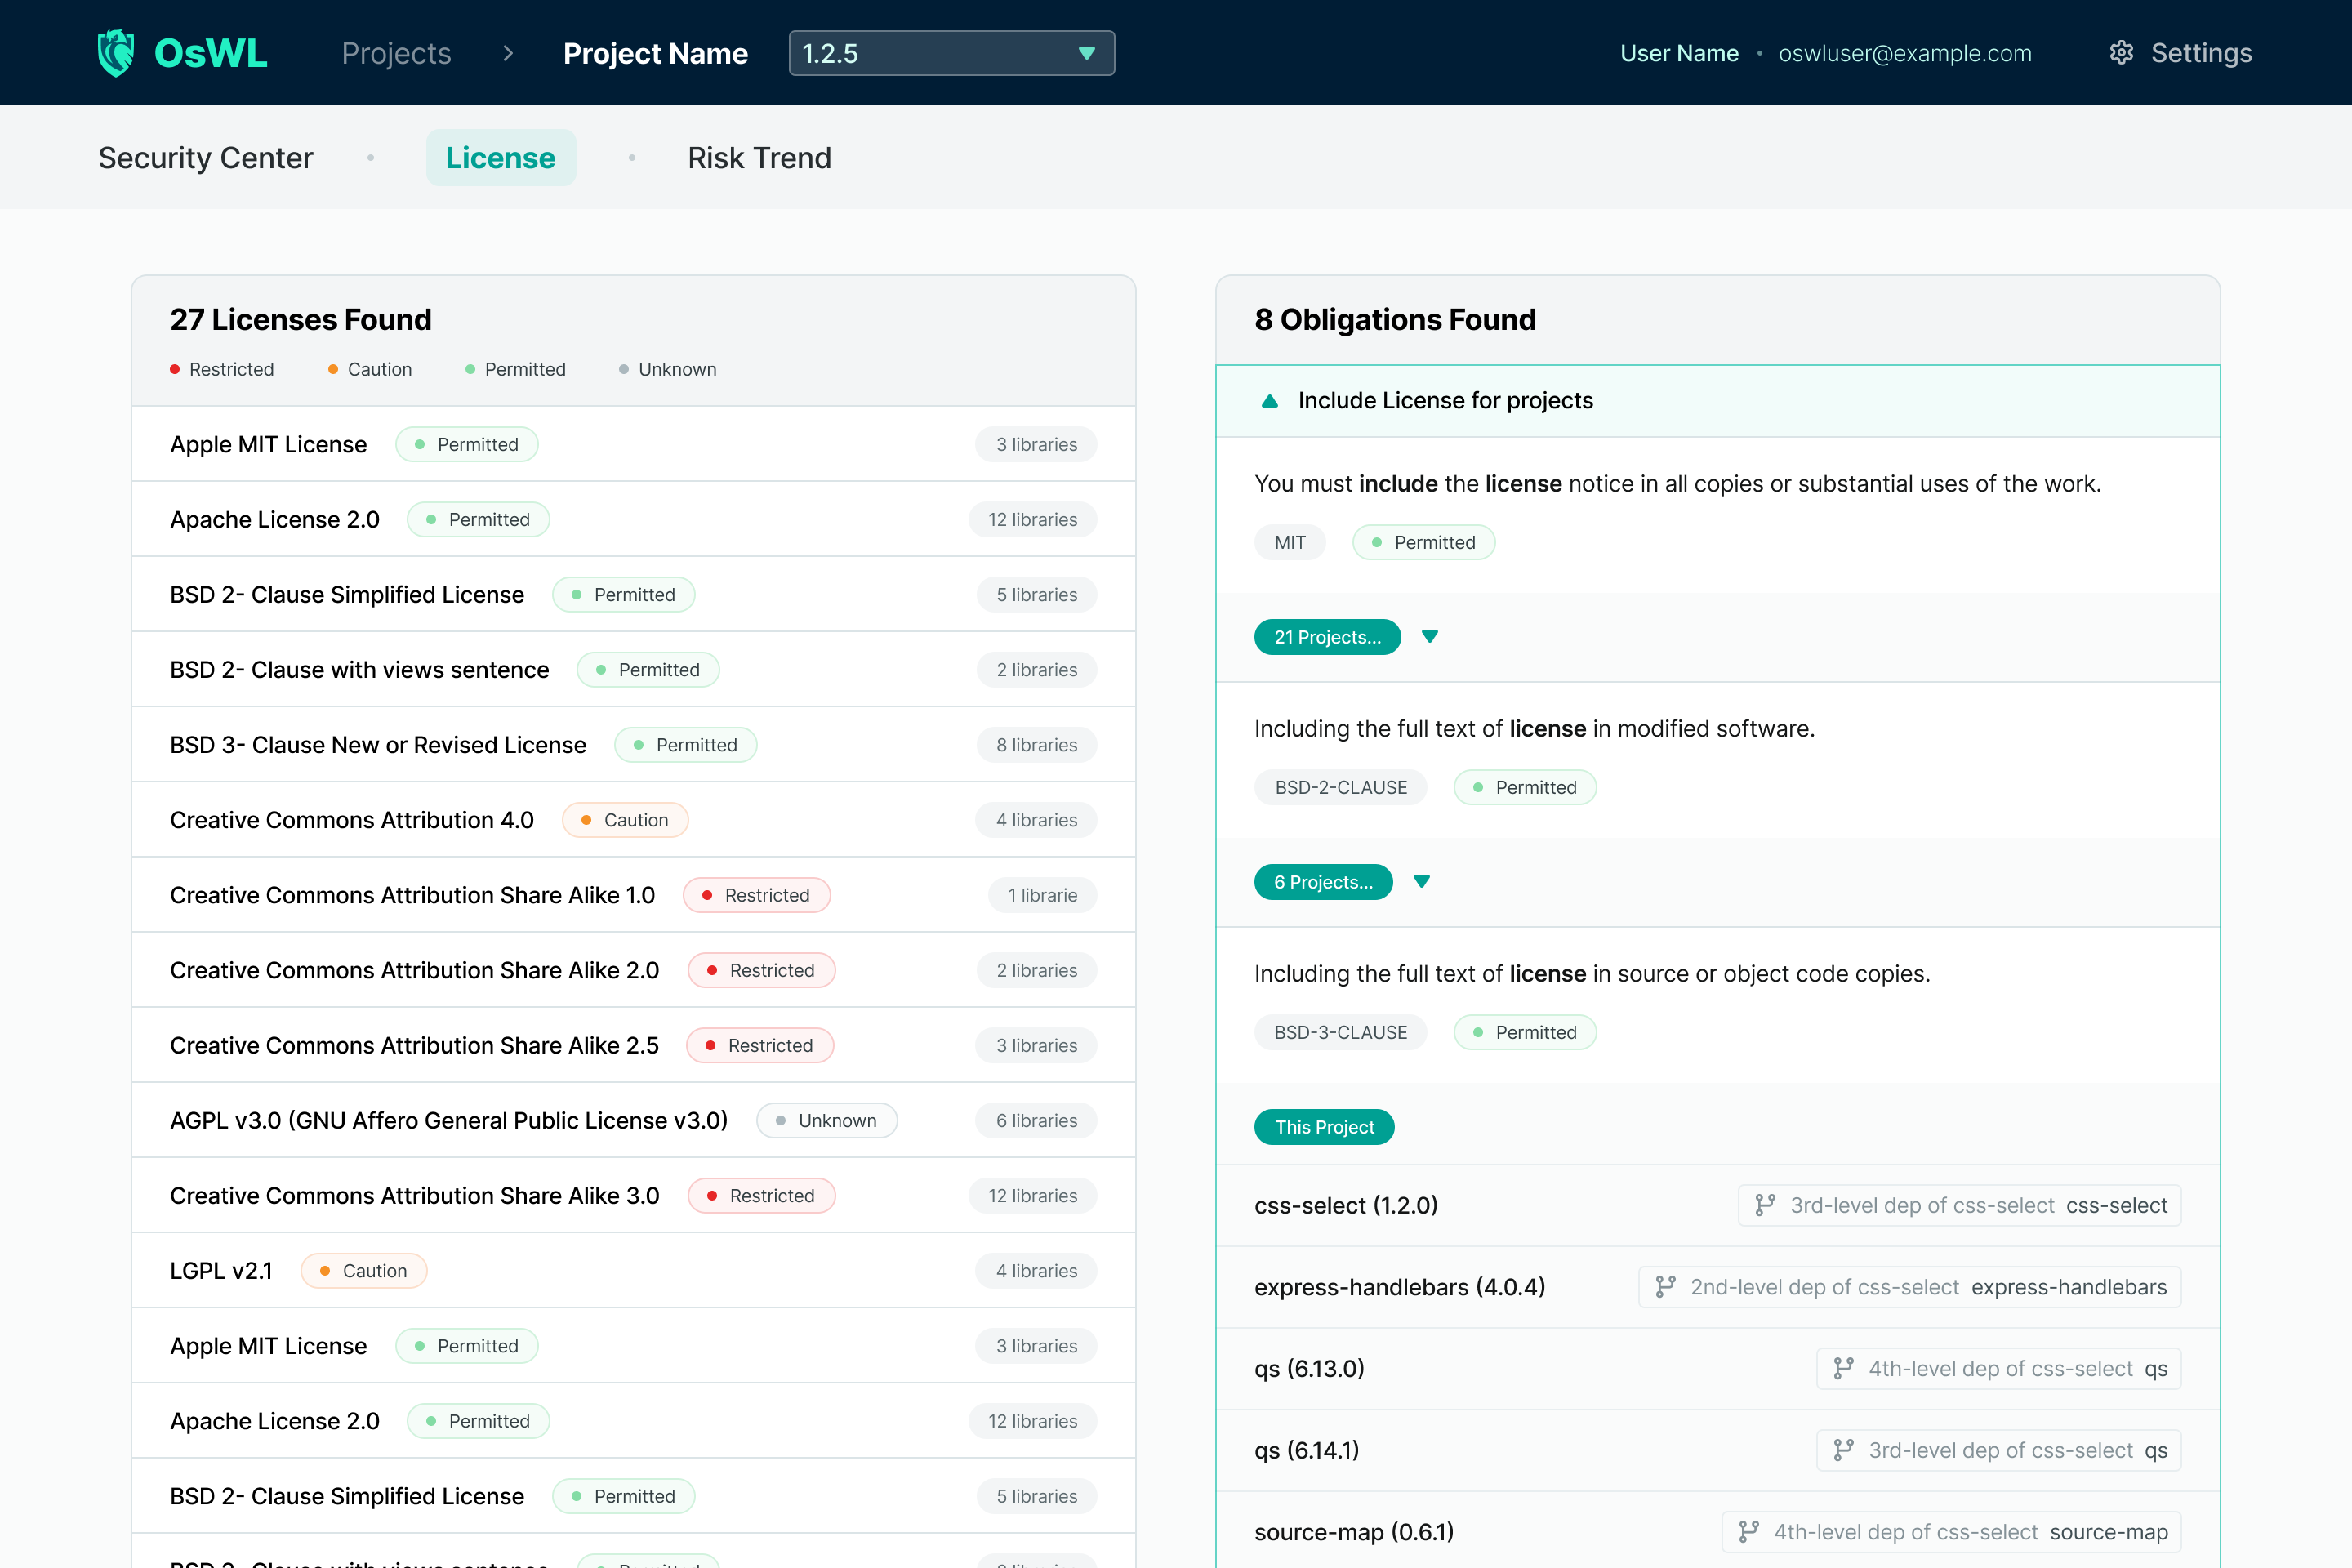Select Creative Commons Attribution 4.0 row
The width and height of the screenshot is (2352, 1568).
[x=633, y=820]
